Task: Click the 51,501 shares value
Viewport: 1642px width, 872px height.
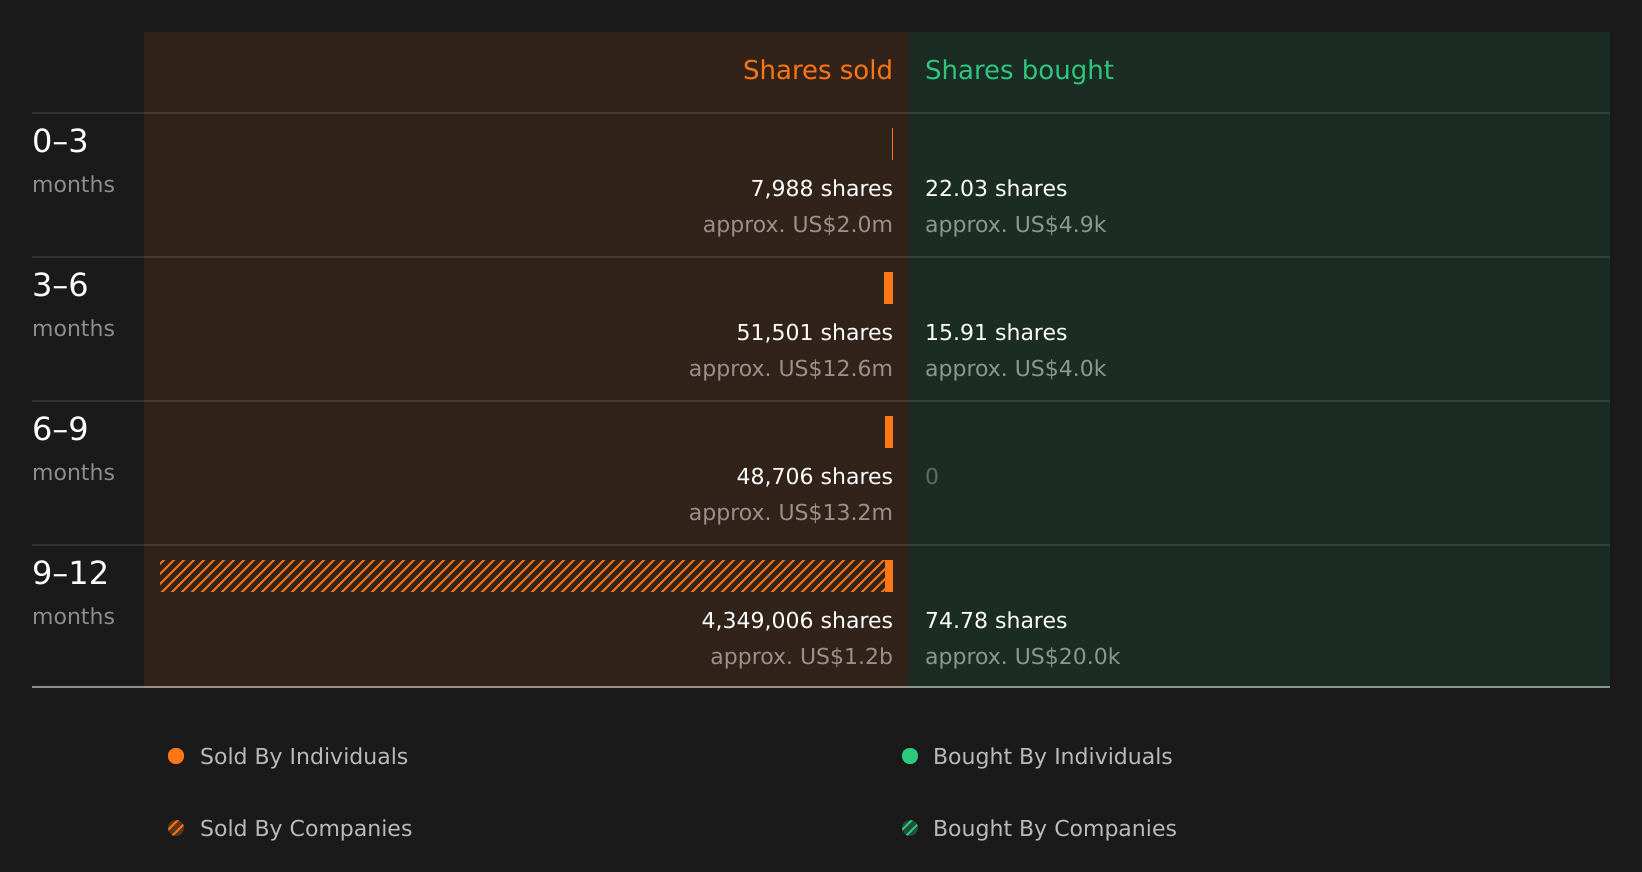Action: [x=814, y=333]
